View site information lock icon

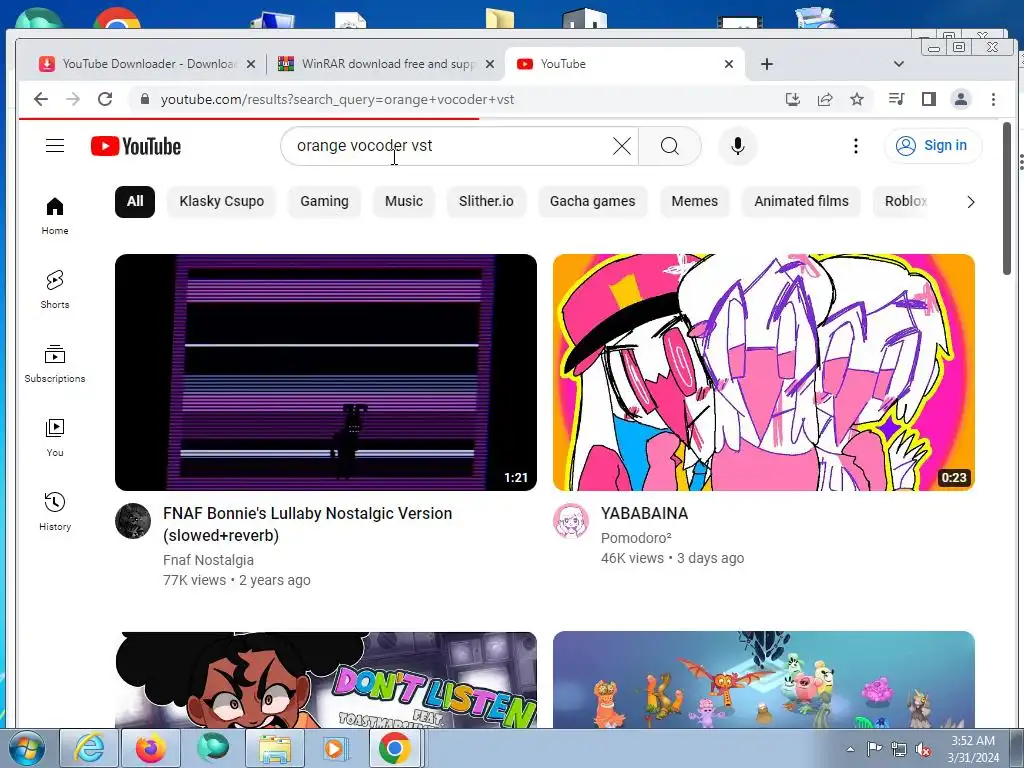[145, 99]
